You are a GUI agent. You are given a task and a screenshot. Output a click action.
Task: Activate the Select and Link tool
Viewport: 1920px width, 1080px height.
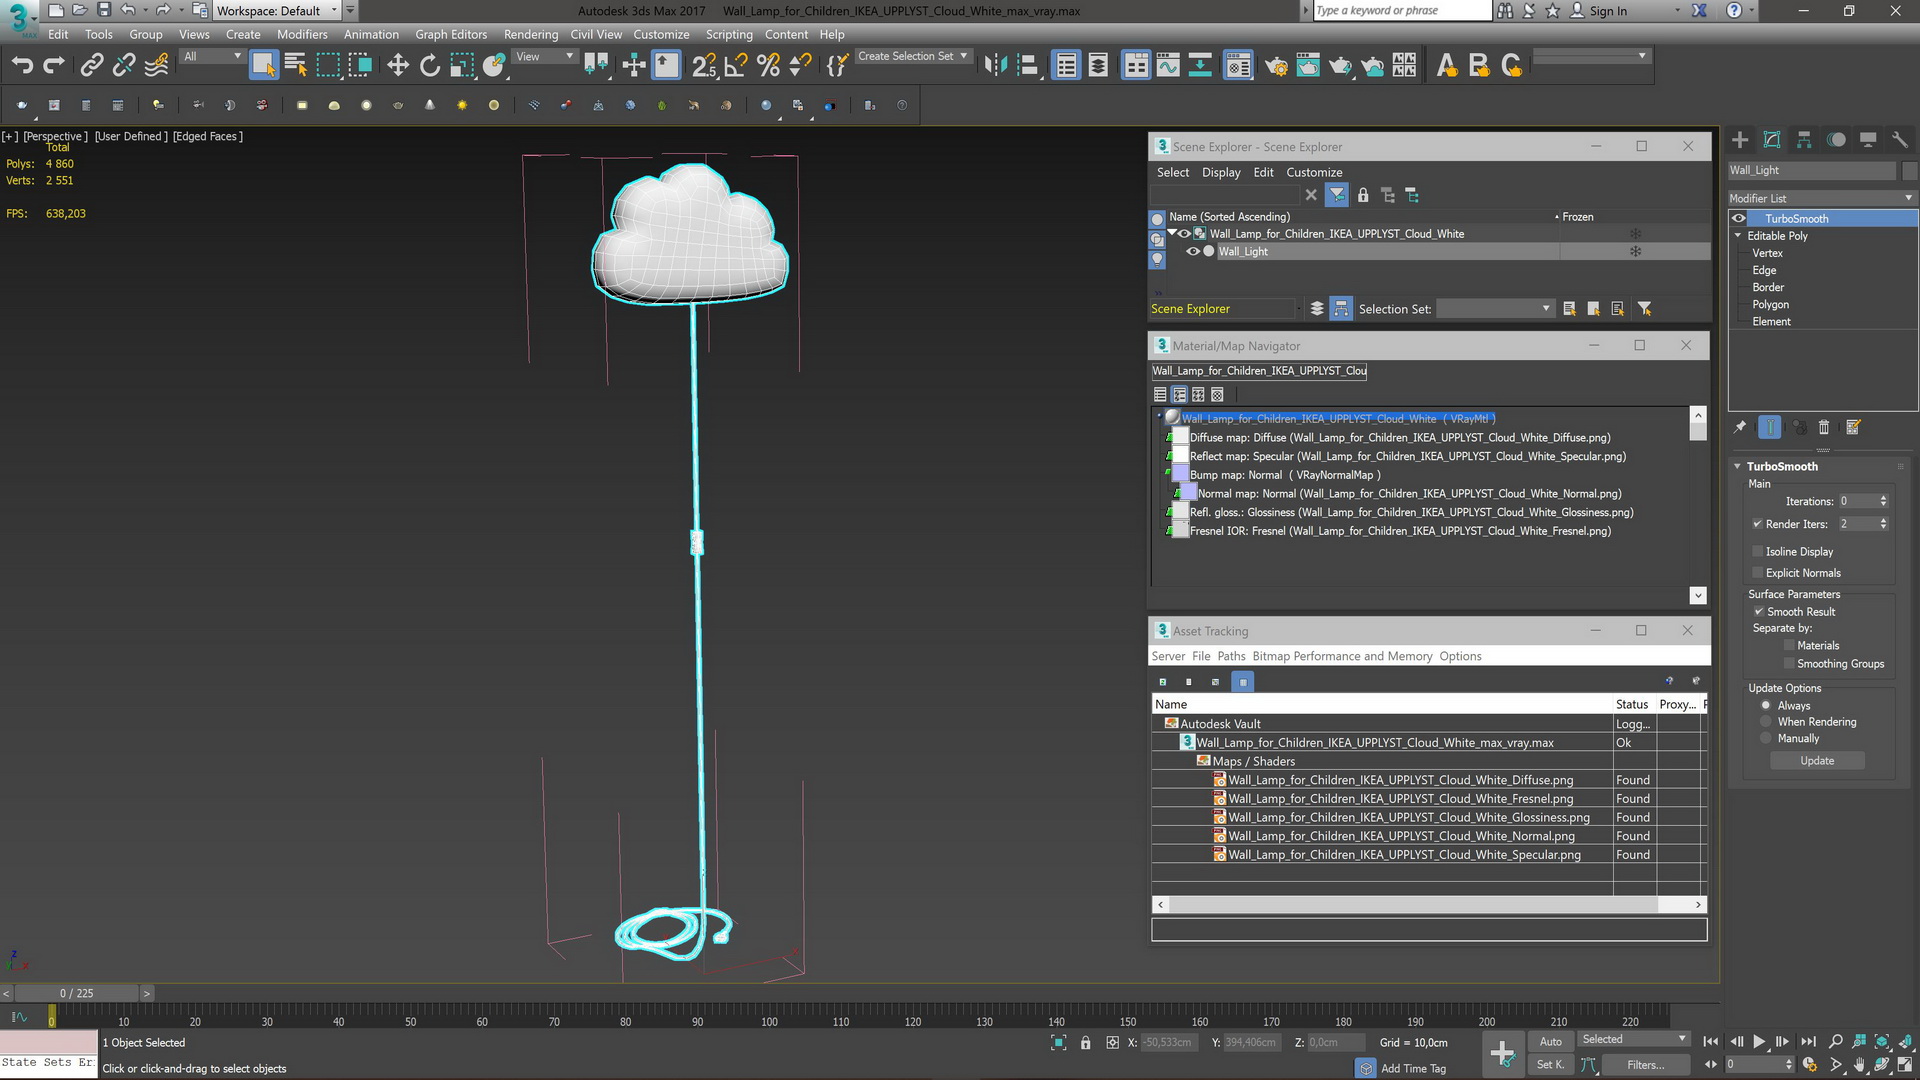tap(91, 66)
